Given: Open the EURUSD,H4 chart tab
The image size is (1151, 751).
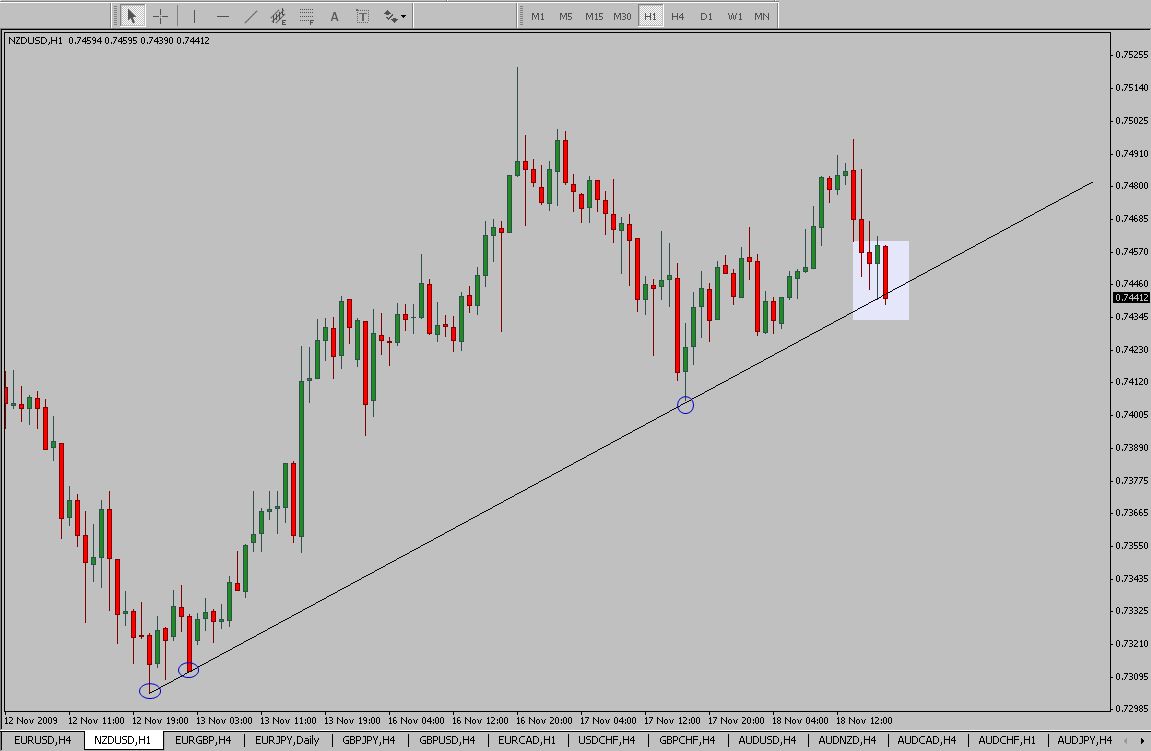Looking at the screenshot, I should tap(42, 740).
